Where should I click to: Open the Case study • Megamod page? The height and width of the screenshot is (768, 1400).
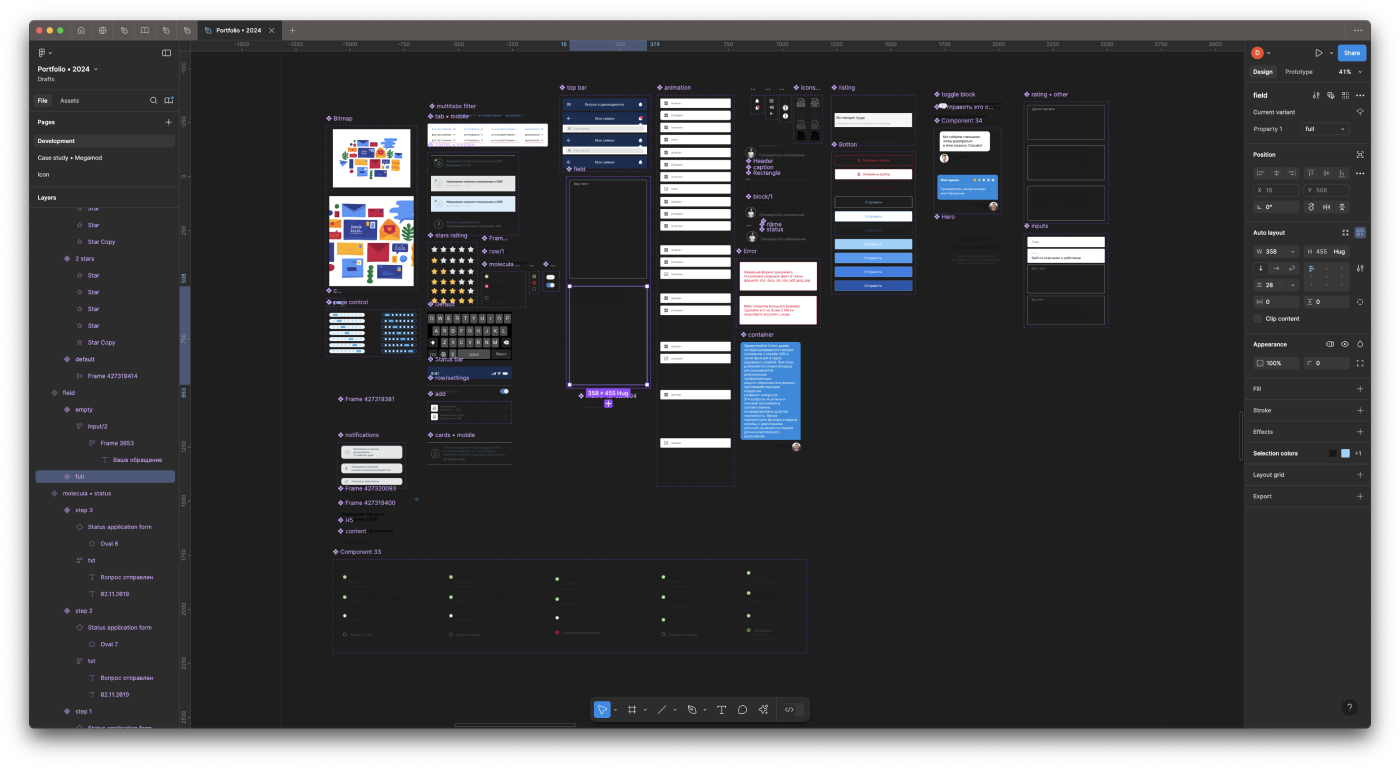pos(70,158)
